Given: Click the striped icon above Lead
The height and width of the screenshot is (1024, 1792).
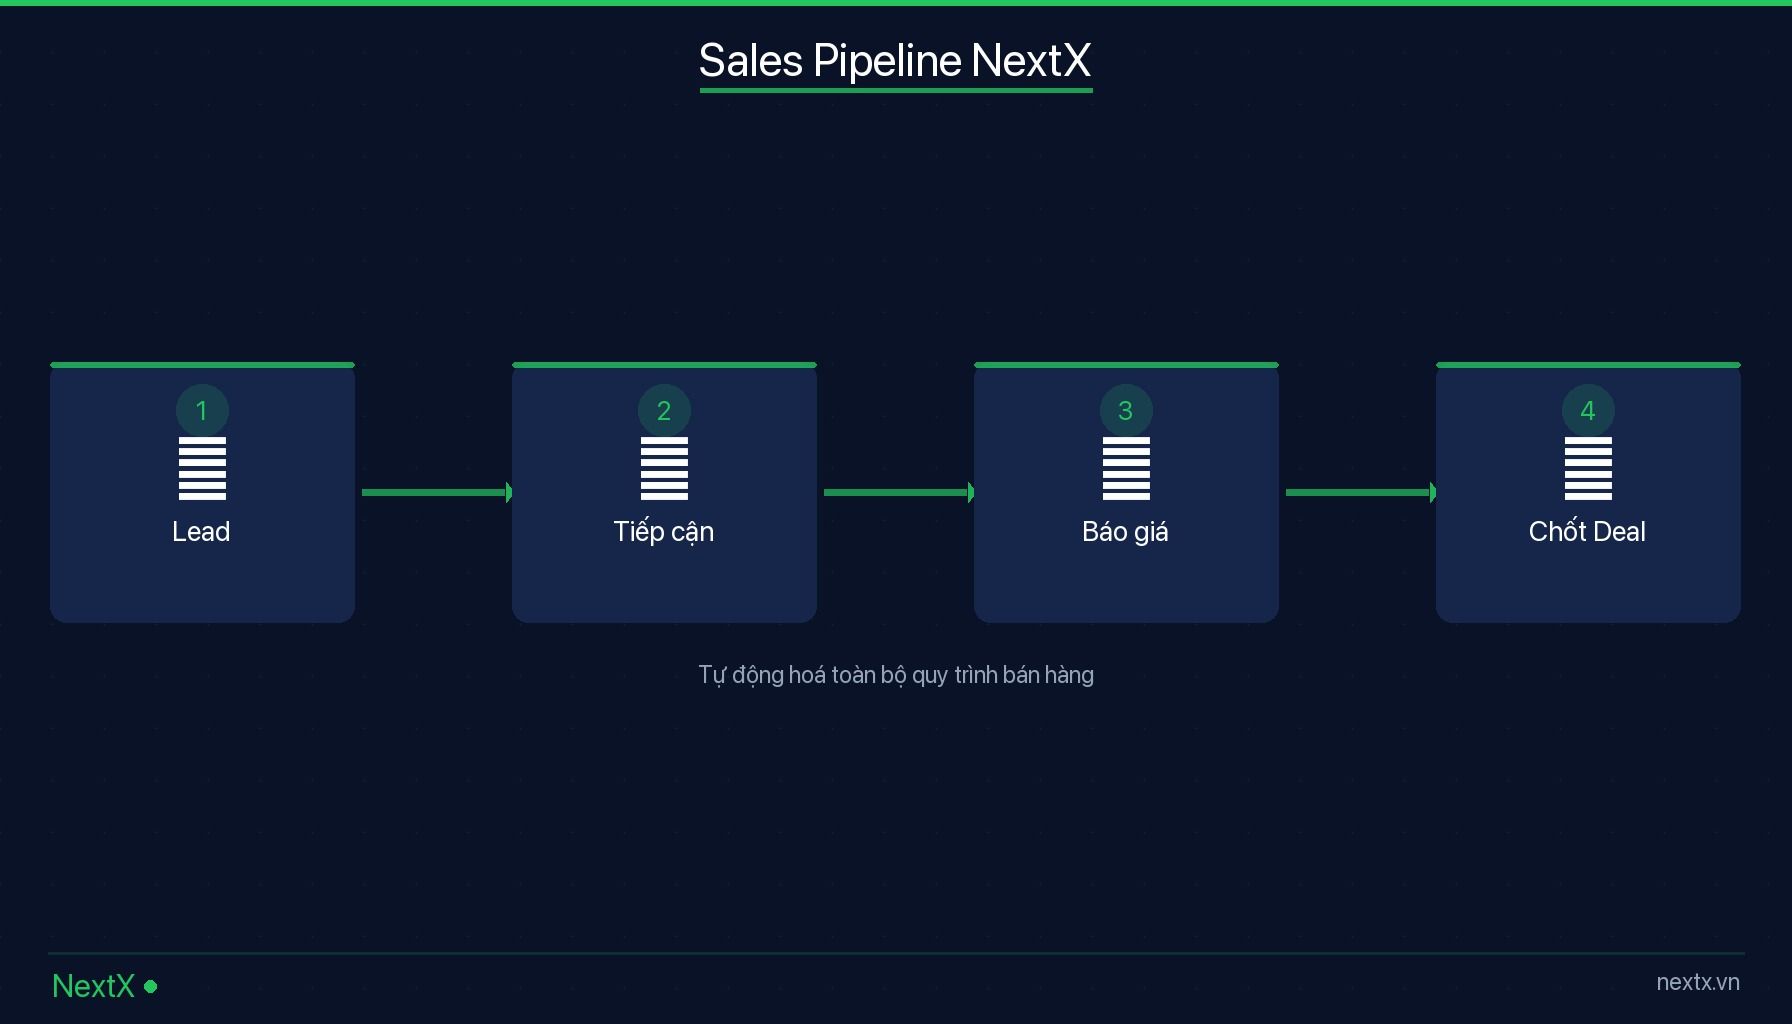Looking at the screenshot, I should (x=202, y=468).
